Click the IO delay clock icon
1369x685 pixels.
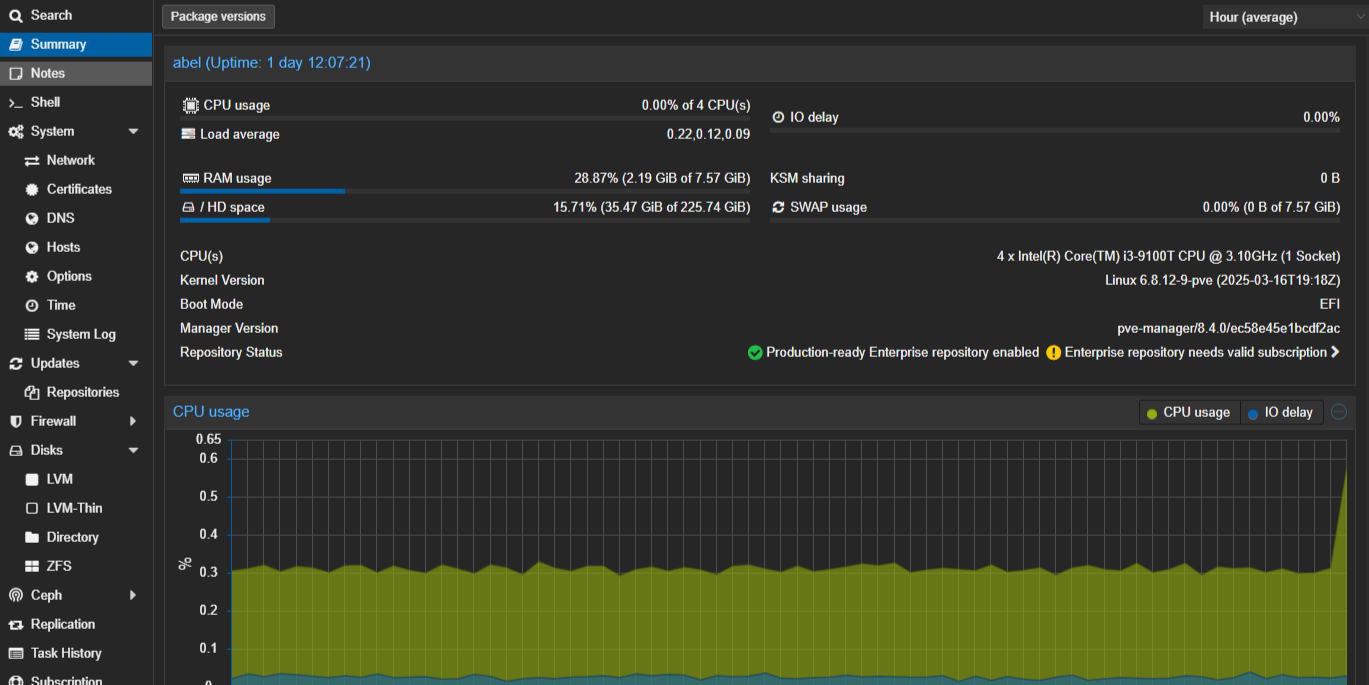(x=779, y=117)
